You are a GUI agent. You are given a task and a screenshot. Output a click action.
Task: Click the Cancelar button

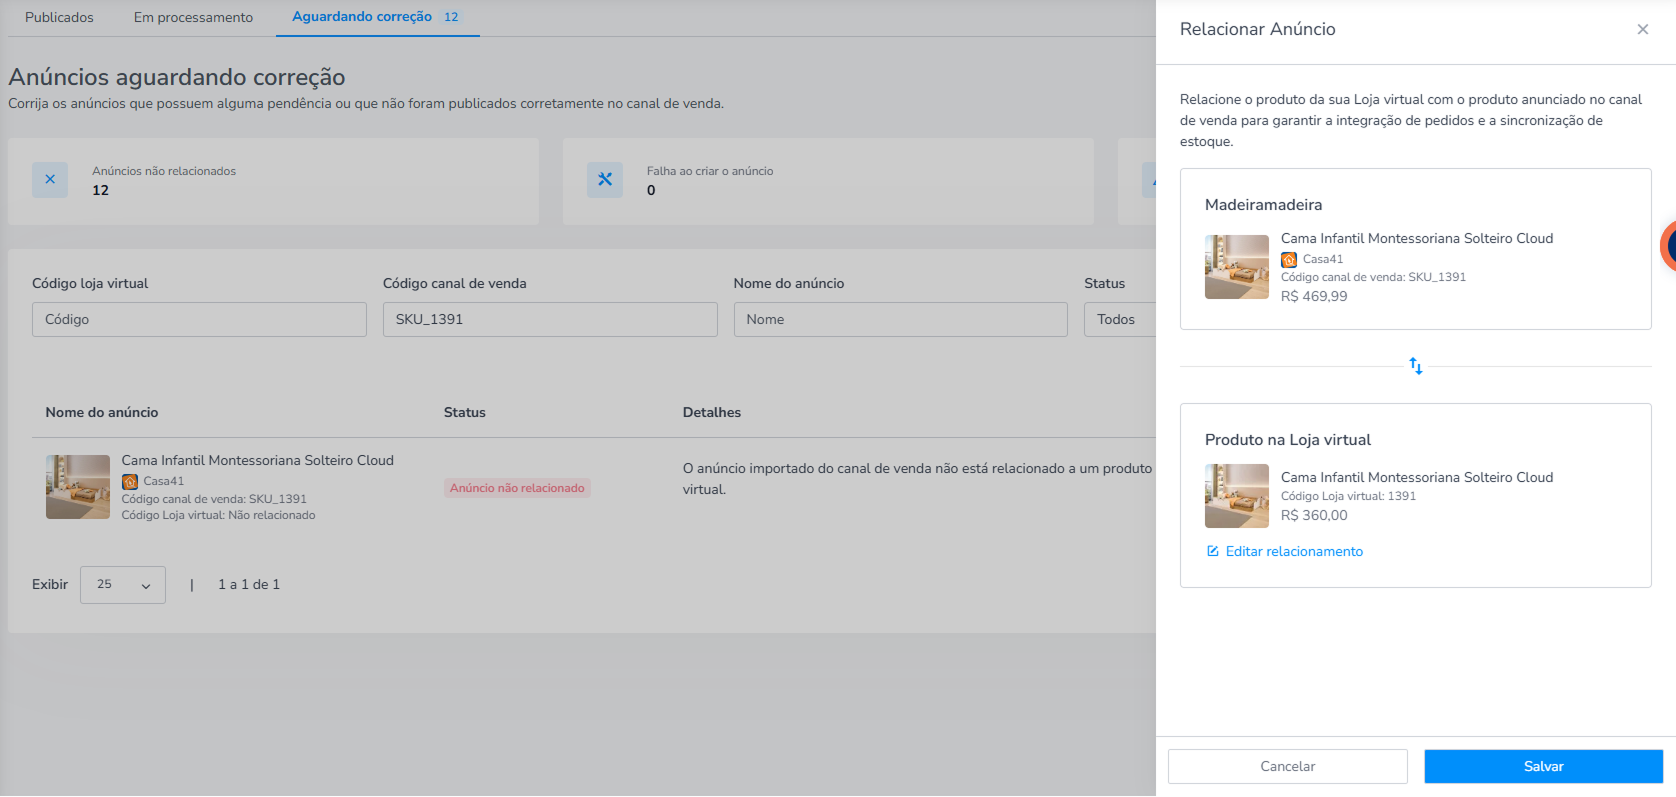point(1288,766)
